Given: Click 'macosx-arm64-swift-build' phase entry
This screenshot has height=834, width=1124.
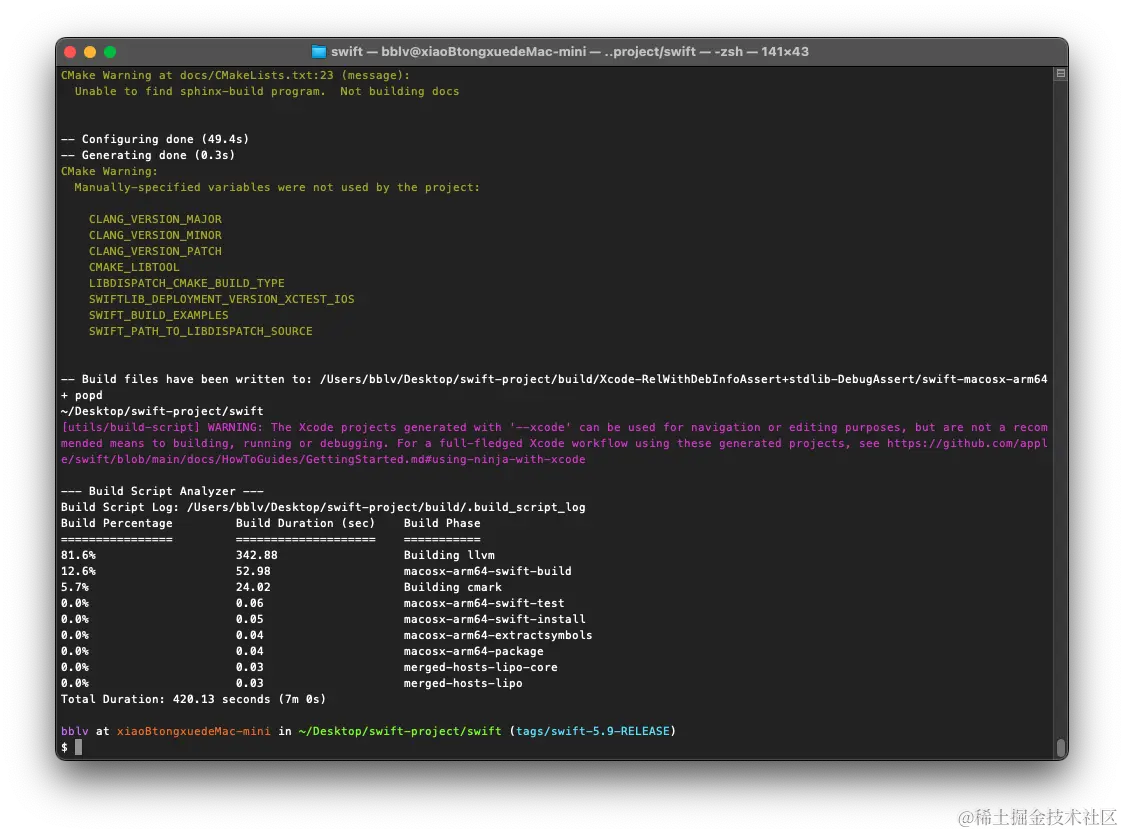Looking at the screenshot, I should (487, 571).
